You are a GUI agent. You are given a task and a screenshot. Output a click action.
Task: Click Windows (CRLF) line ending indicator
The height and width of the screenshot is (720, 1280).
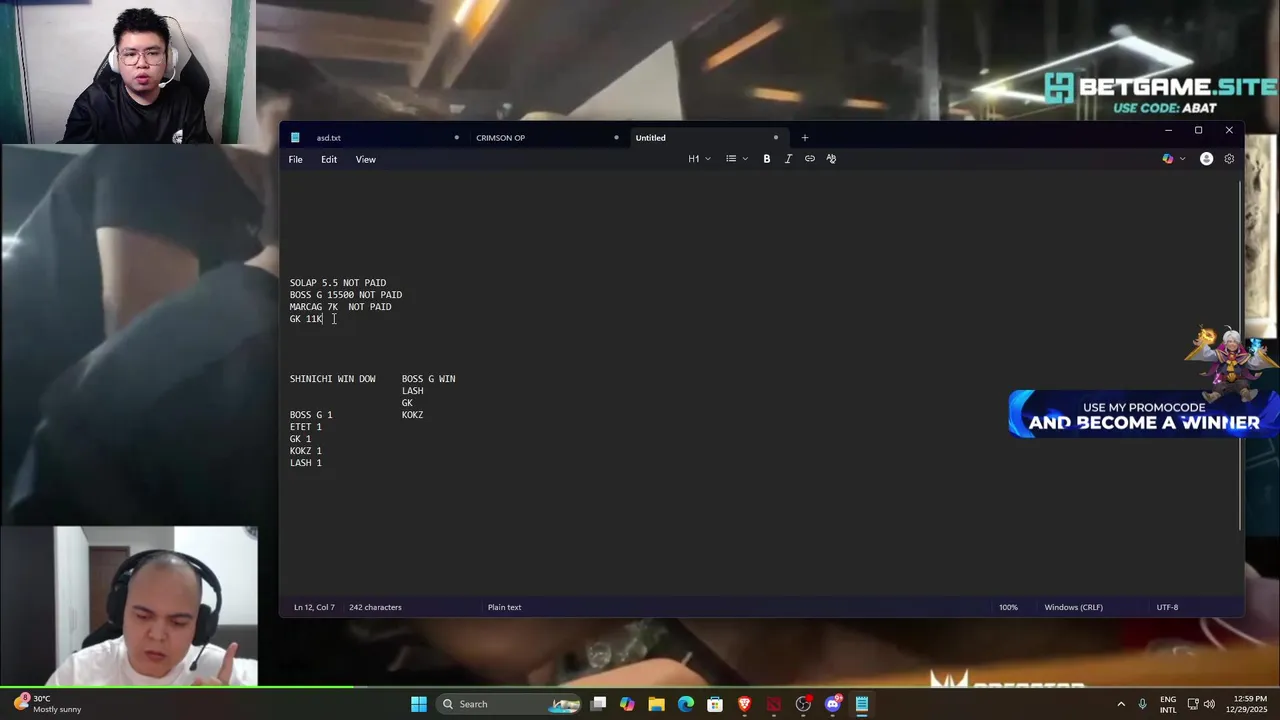(1073, 607)
